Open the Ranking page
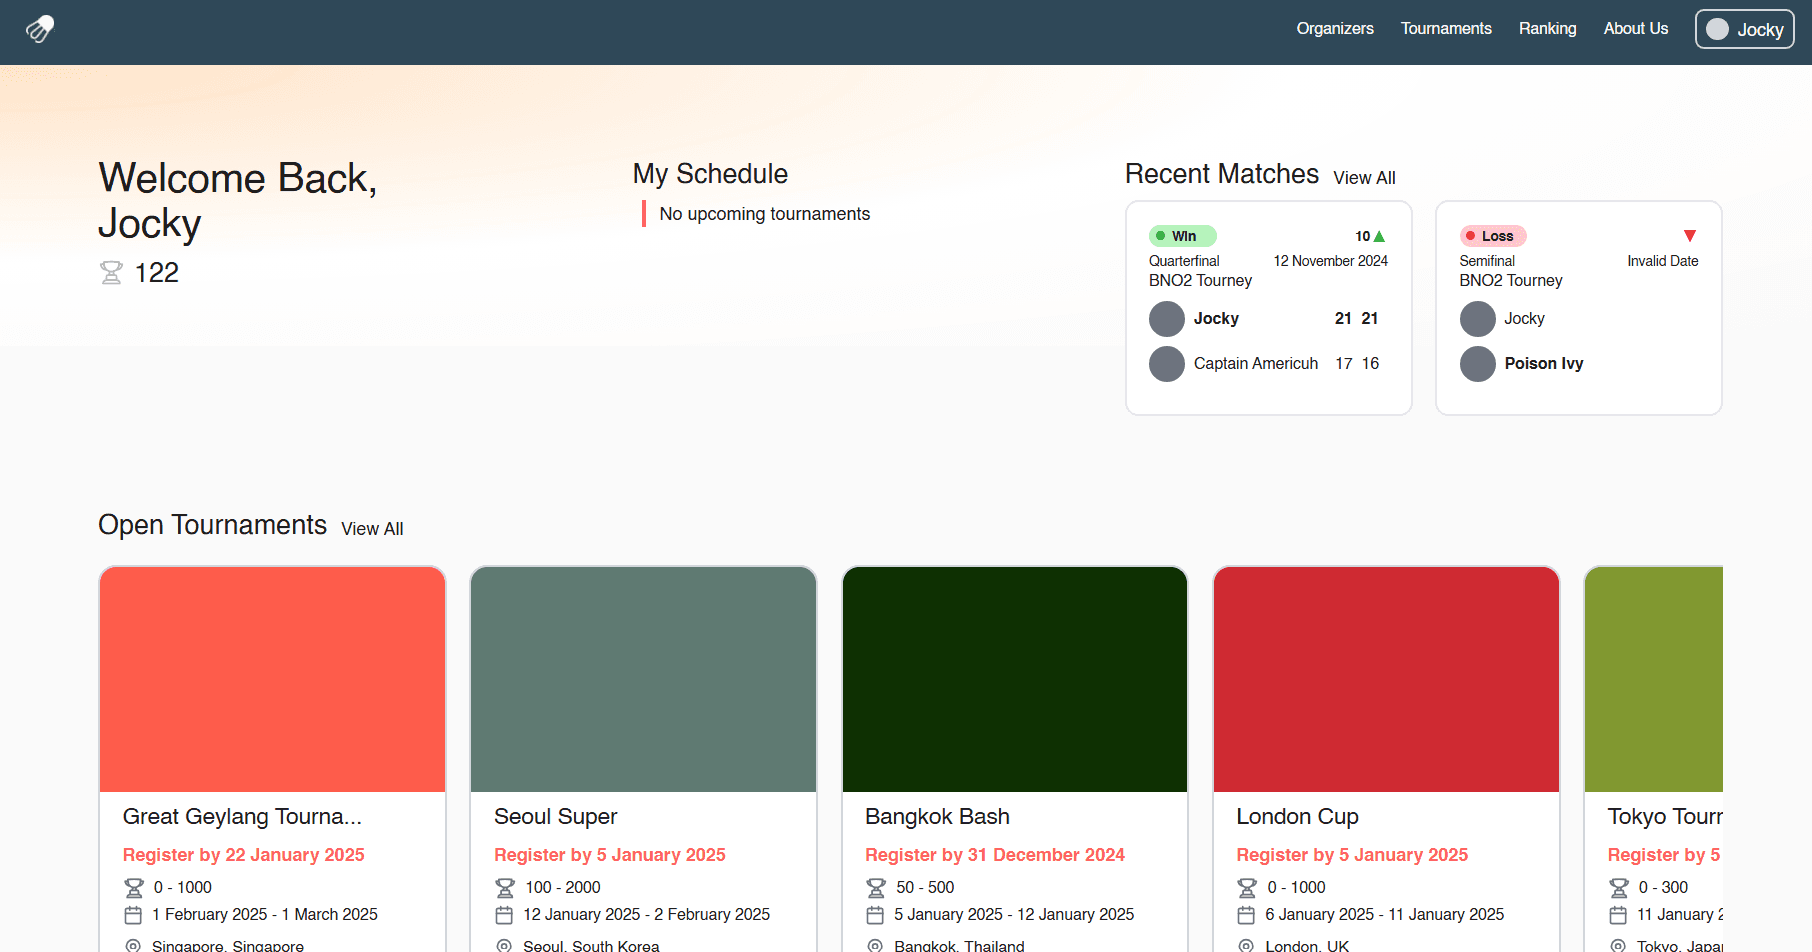Image resolution: width=1812 pixels, height=952 pixels. pyautogui.click(x=1547, y=29)
